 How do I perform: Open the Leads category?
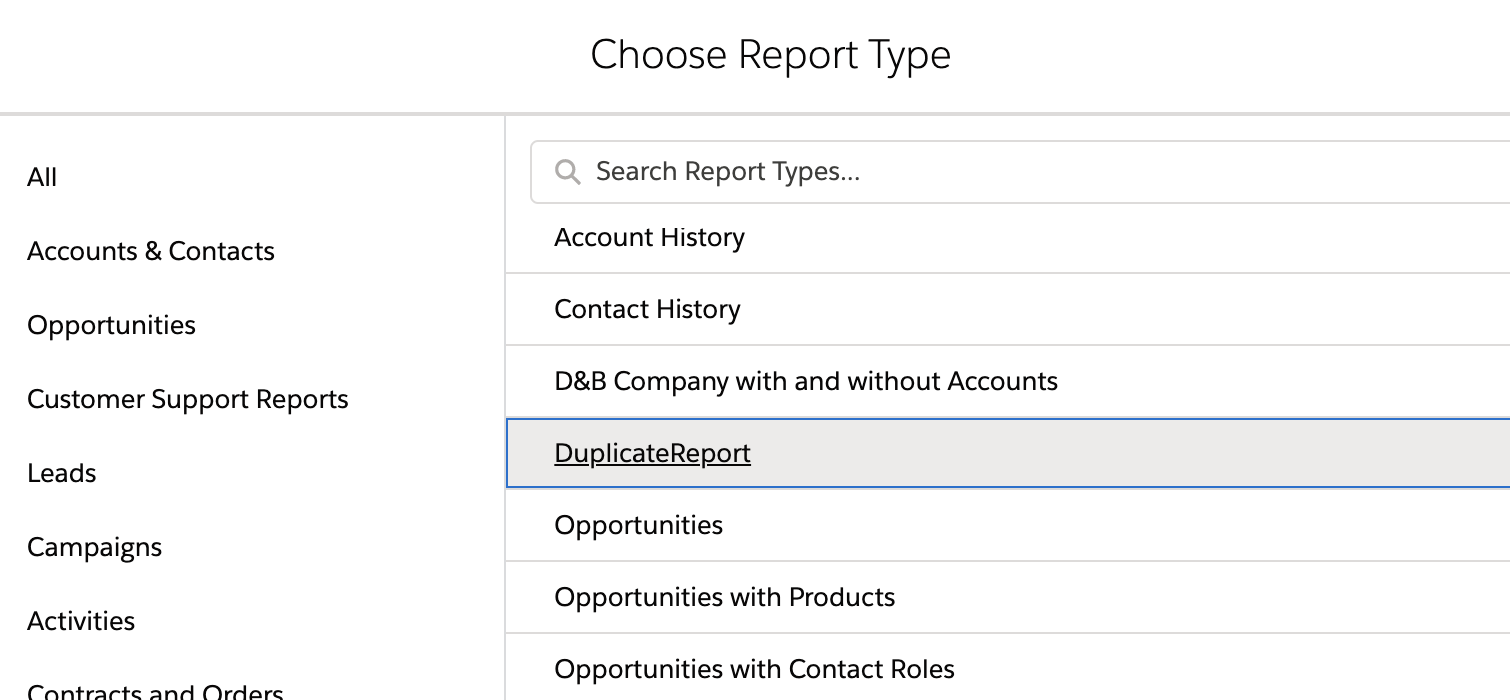pos(62,473)
